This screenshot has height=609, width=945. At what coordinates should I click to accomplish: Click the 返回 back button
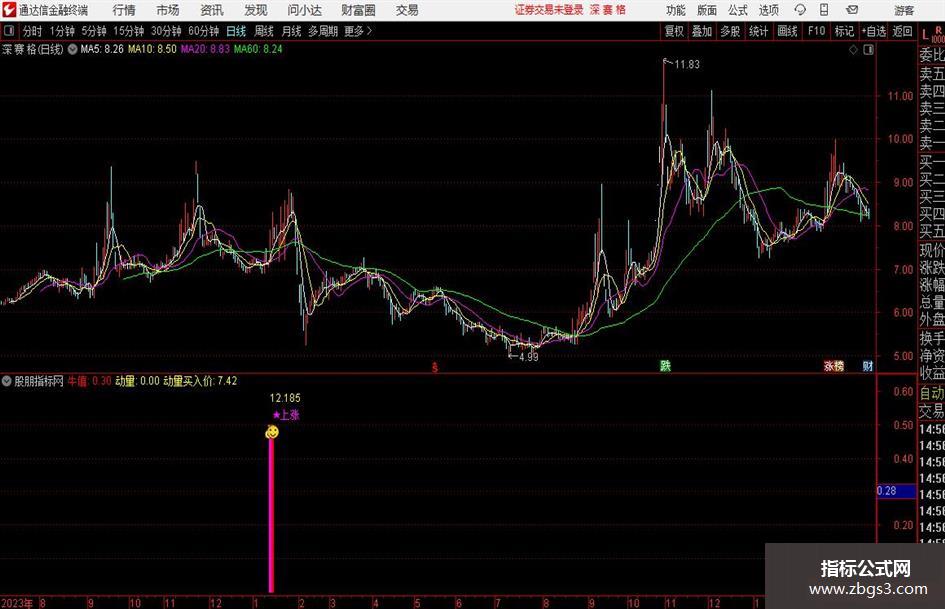click(x=902, y=31)
